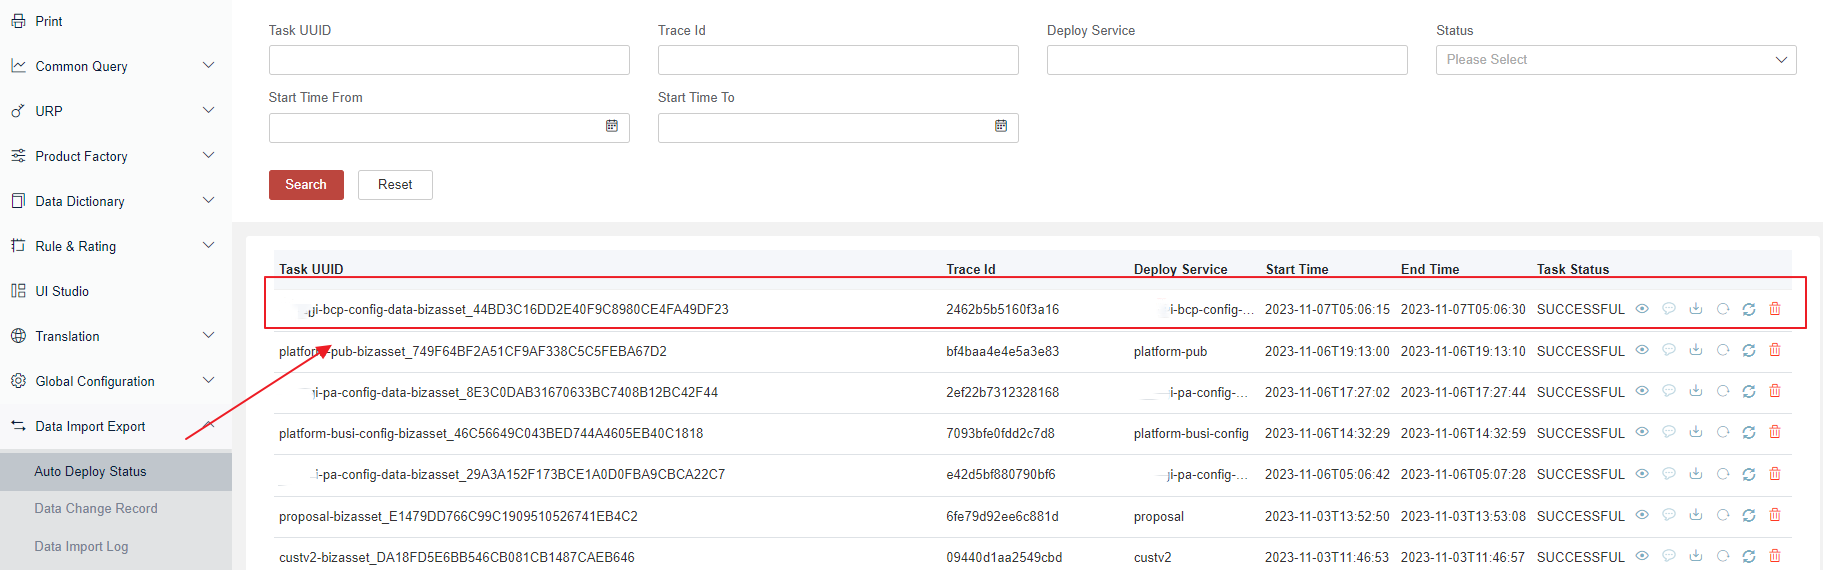
Task: Expand the Common Query menu chevron
Action: pos(208,66)
